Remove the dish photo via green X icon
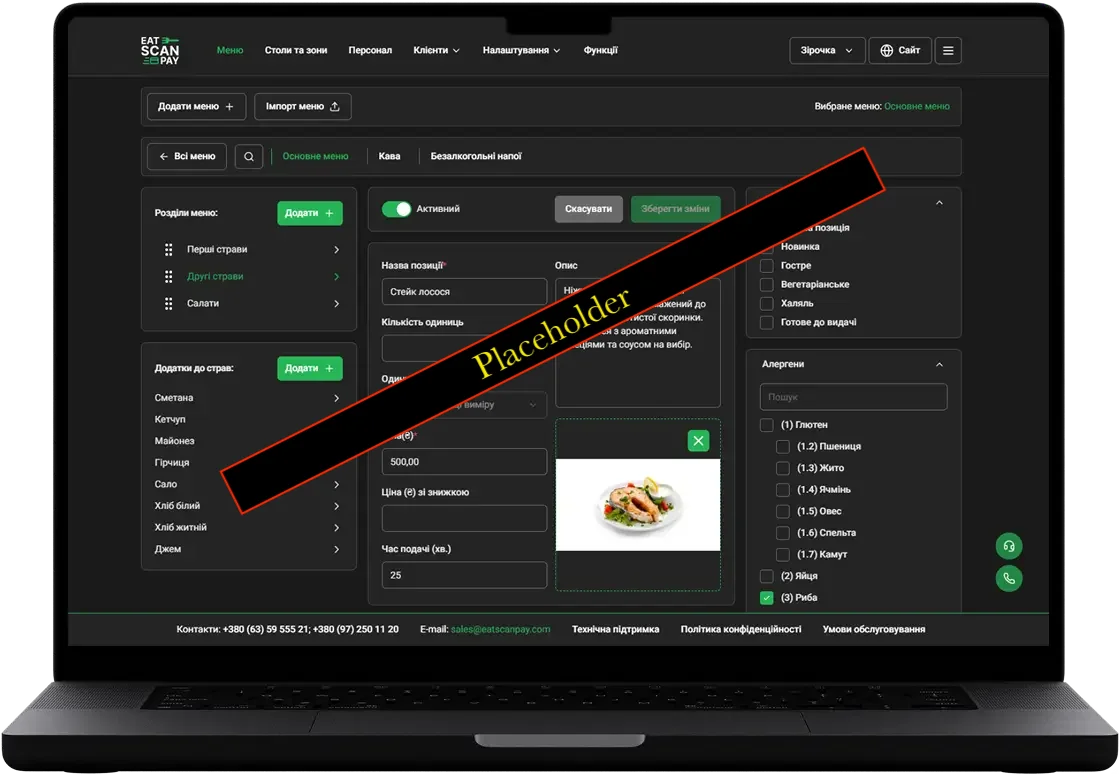Image resolution: width=1120 pixels, height=776 pixels. point(697,440)
